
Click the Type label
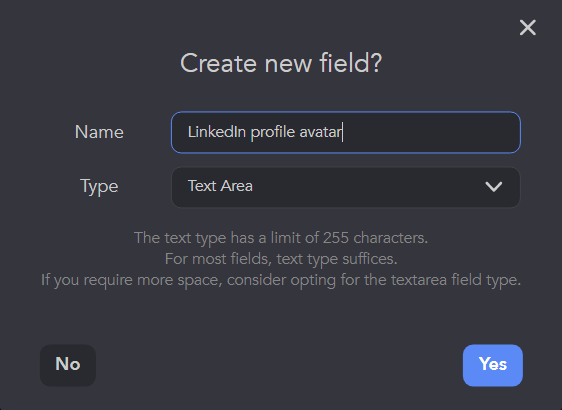coord(99,187)
